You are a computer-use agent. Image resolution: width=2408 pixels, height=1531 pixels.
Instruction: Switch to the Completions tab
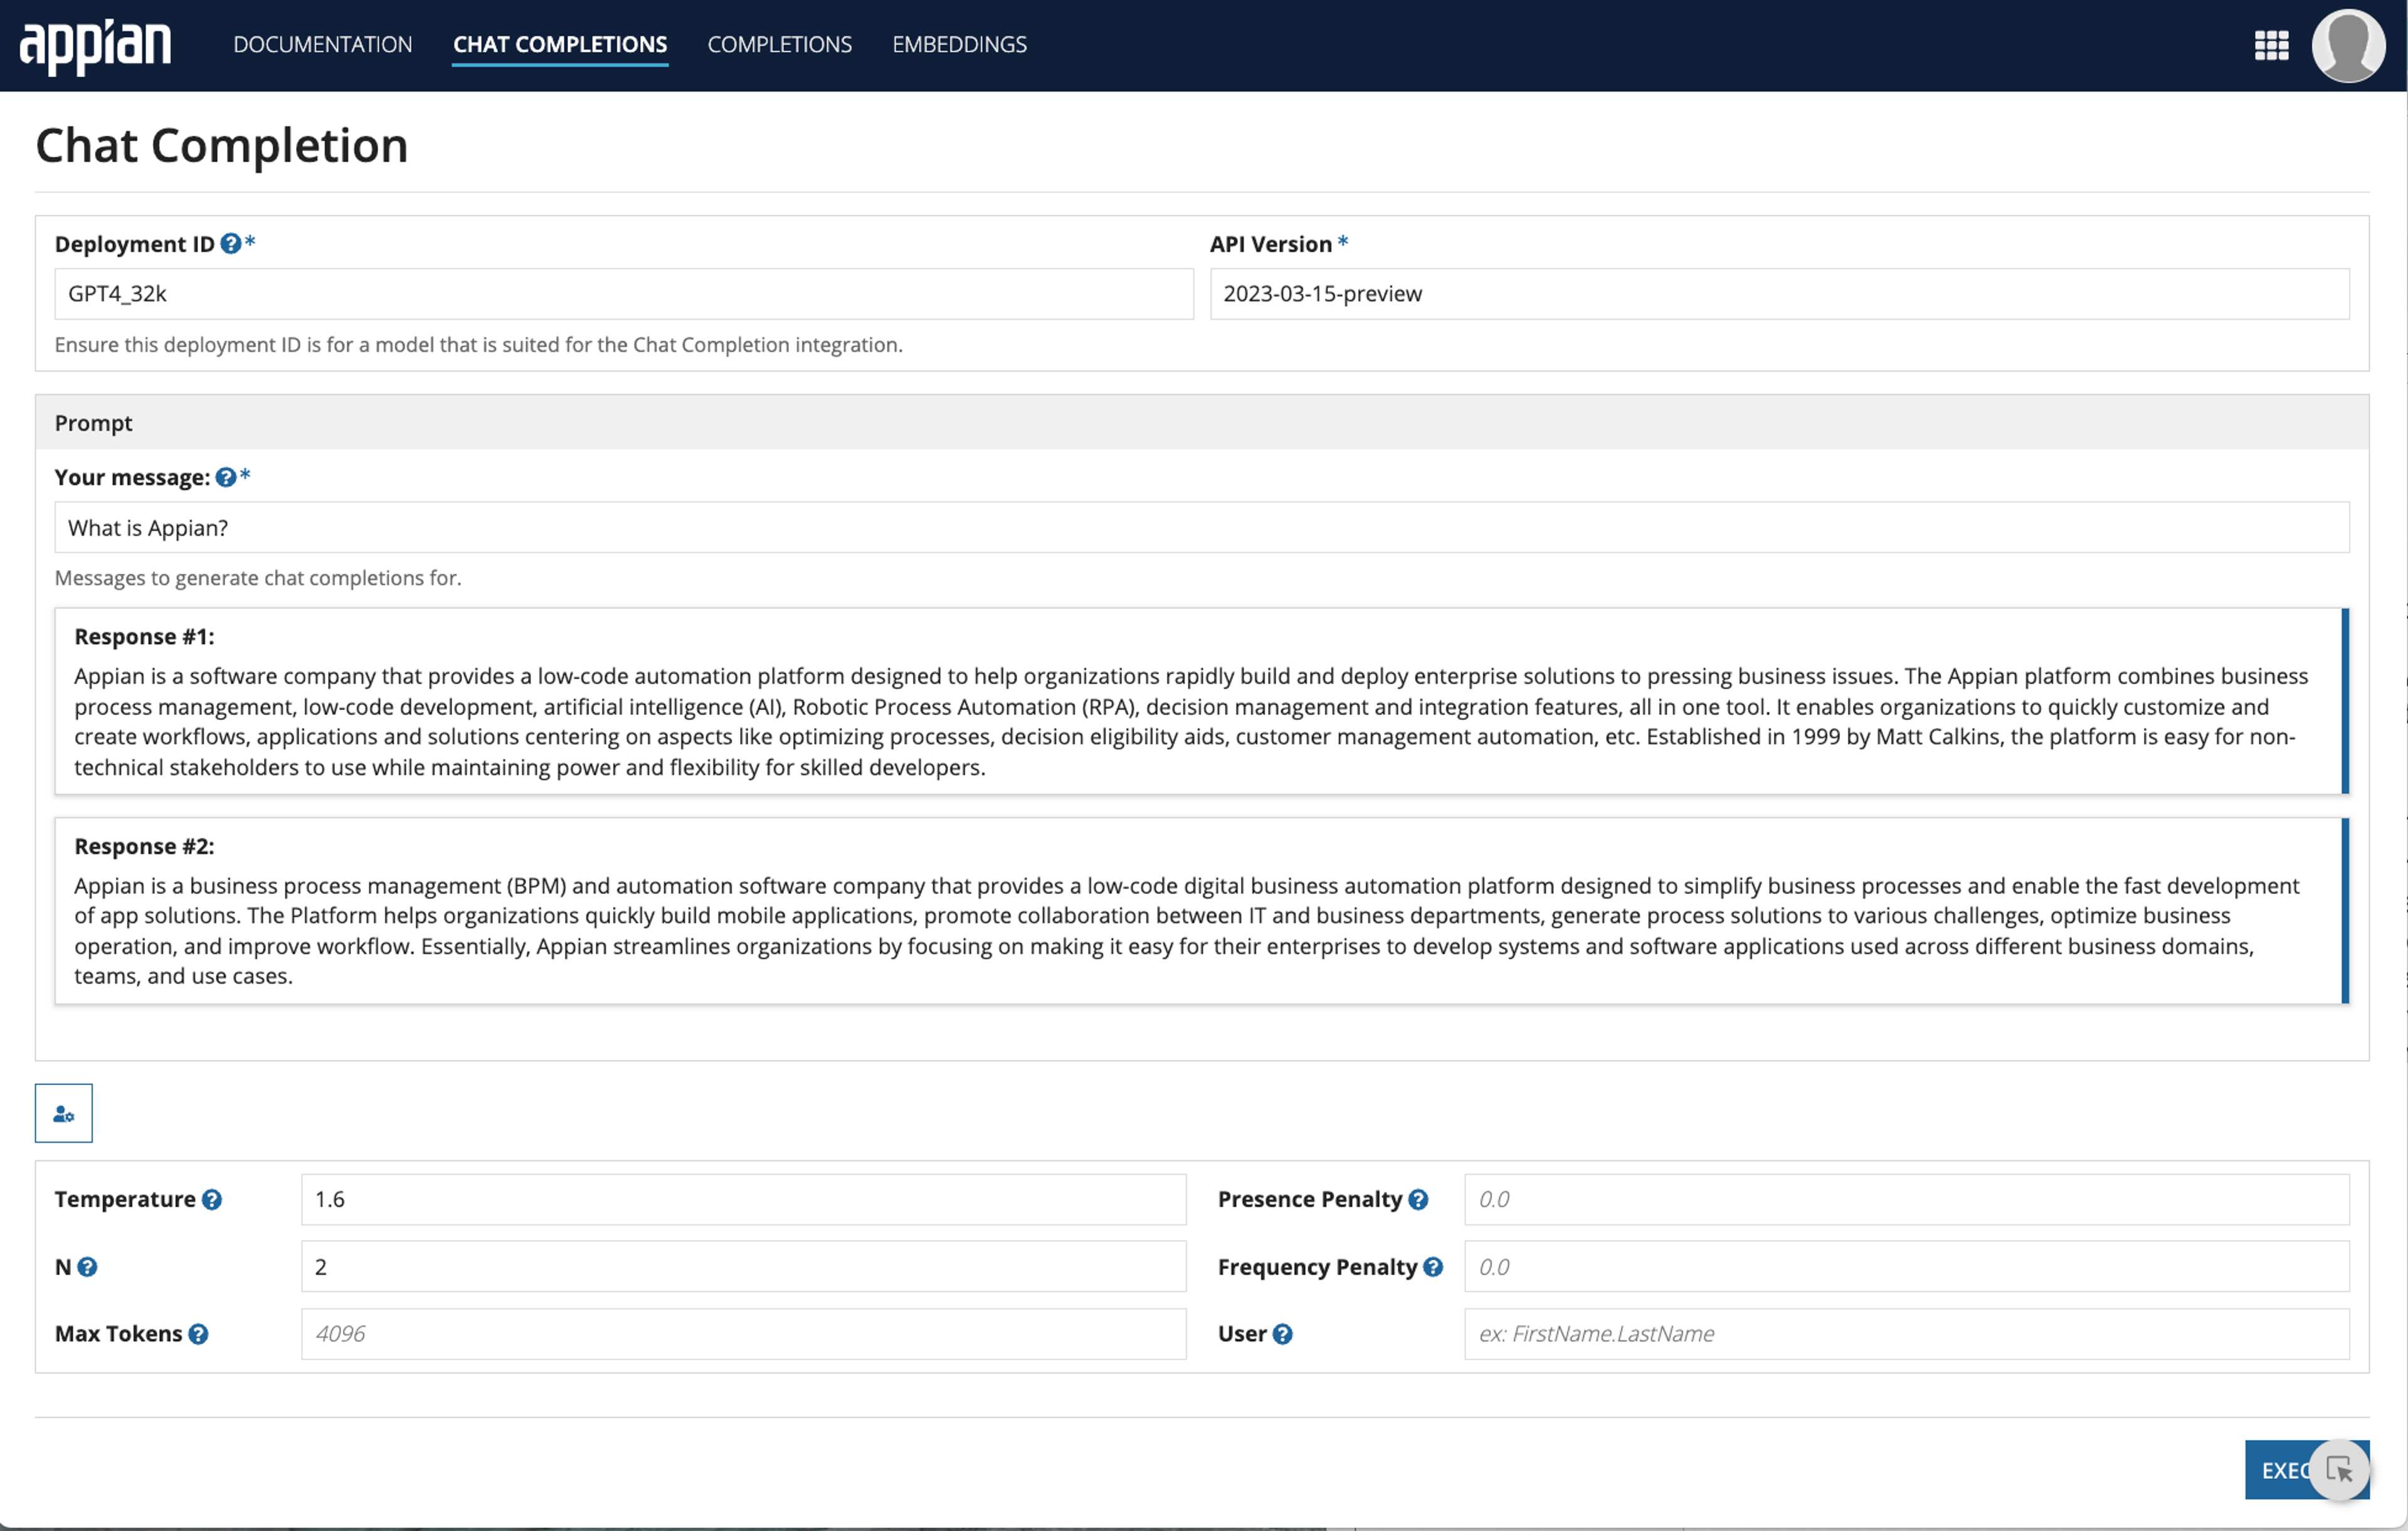point(780,44)
